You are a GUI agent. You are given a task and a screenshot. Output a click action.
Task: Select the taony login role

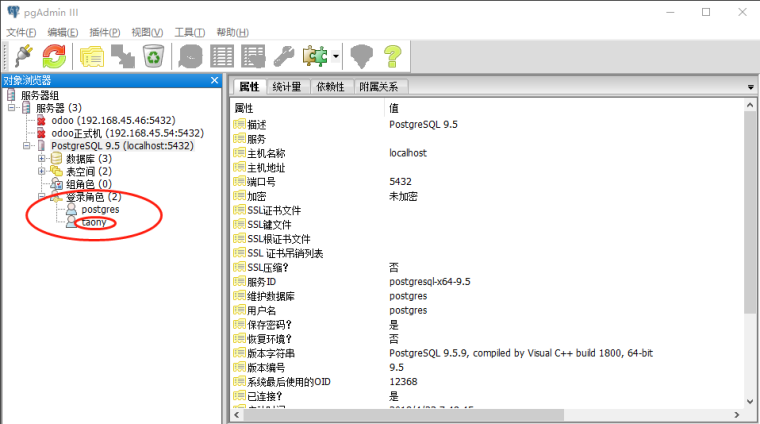94,222
